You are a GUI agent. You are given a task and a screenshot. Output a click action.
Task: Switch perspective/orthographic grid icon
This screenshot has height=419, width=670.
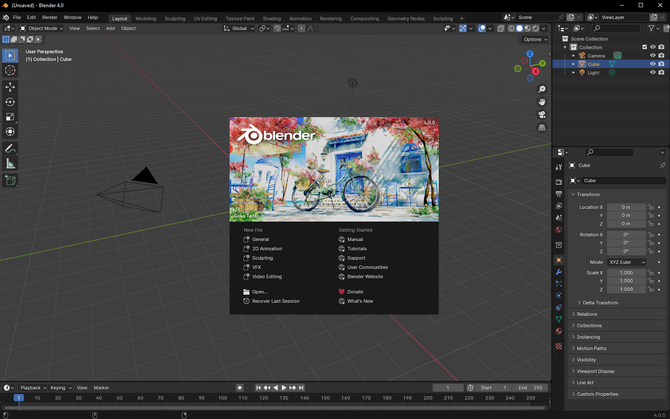[x=542, y=128]
